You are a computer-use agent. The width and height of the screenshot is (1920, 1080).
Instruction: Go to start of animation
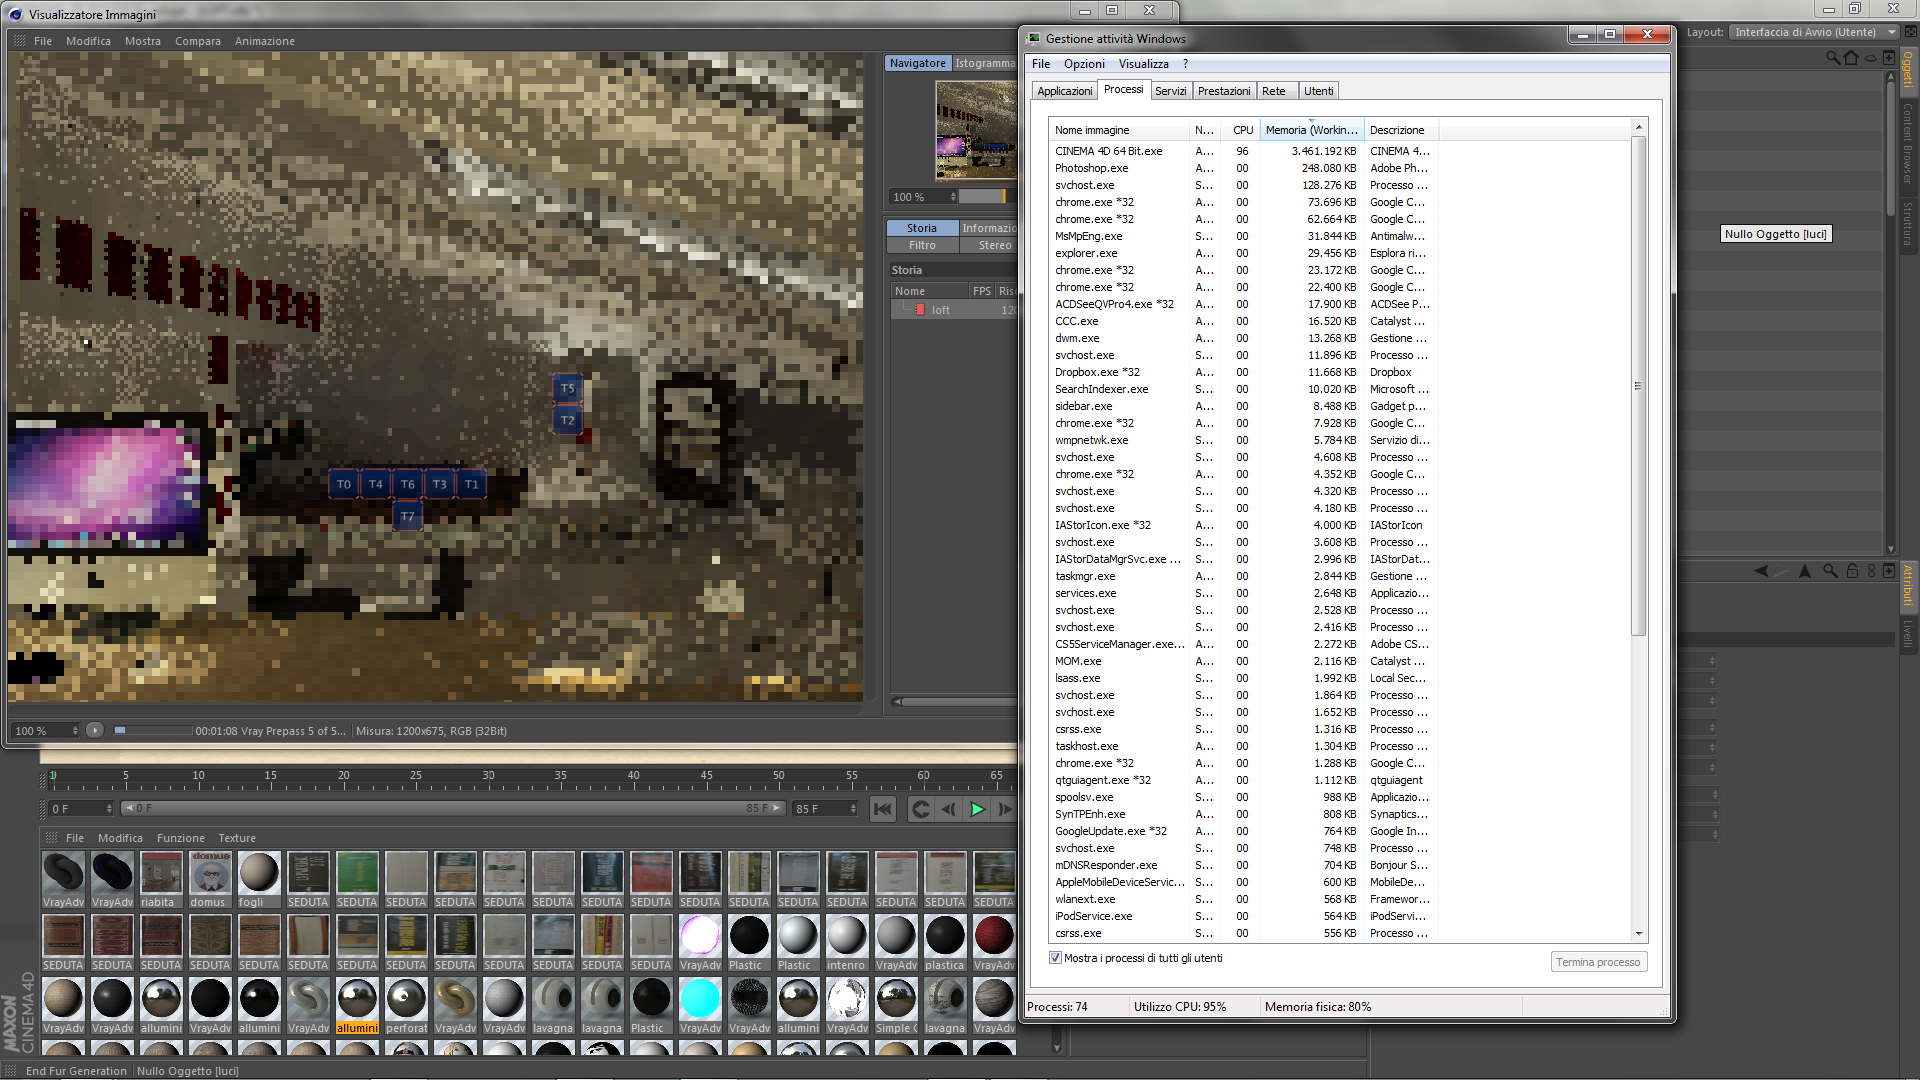coord(882,809)
